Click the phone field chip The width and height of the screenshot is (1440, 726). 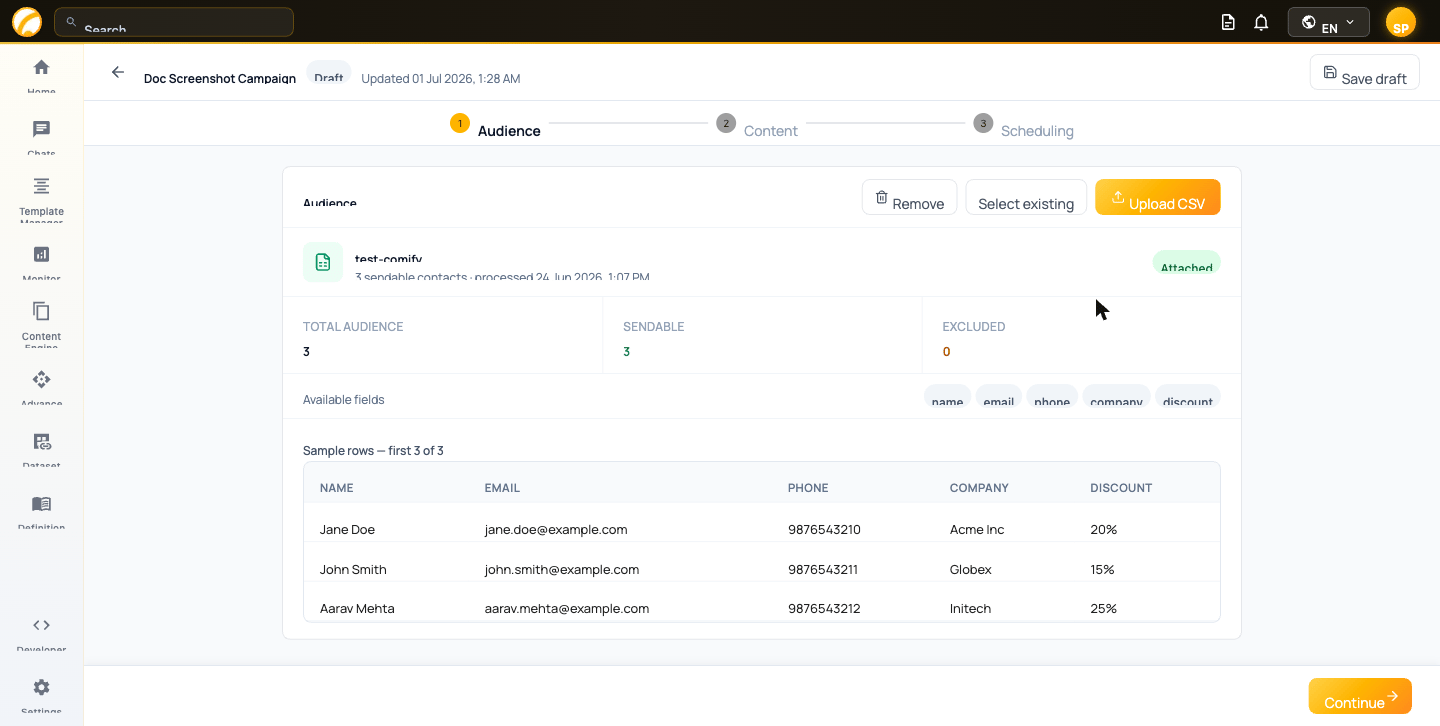[x=1052, y=398]
